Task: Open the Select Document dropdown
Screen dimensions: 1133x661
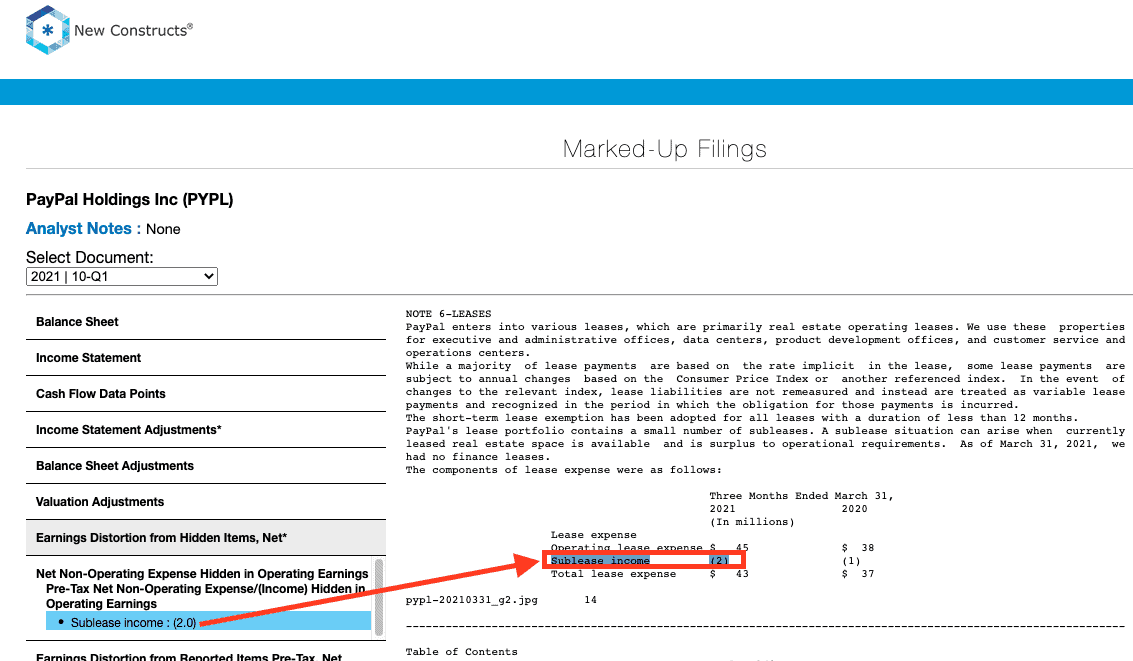Action: click(x=121, y=277)
